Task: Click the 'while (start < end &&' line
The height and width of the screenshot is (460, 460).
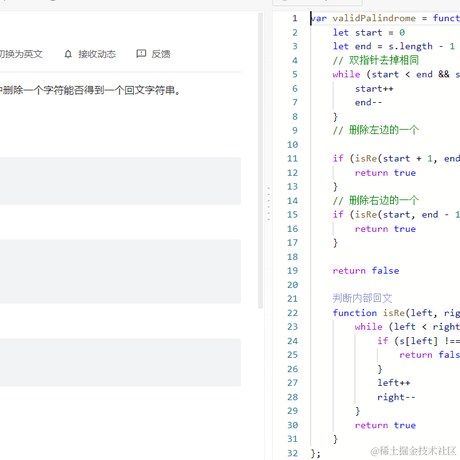Action: pyautogui.click(x=396, y=74)
